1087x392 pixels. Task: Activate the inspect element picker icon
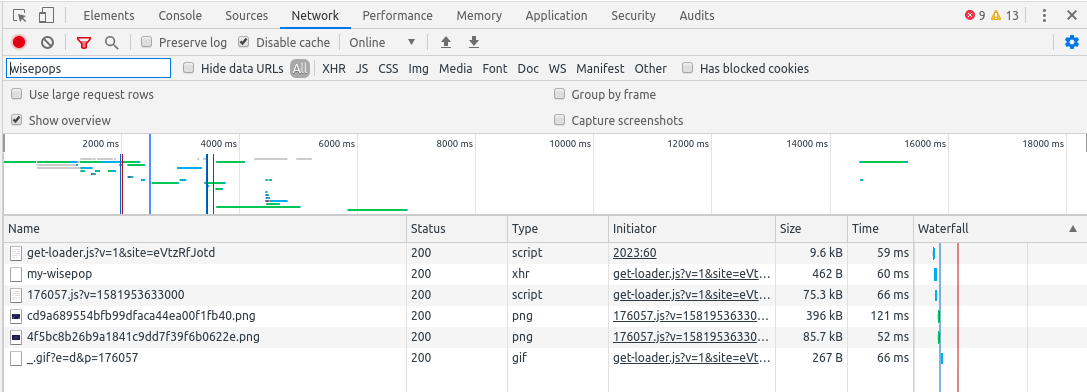(x=19, y=15)
